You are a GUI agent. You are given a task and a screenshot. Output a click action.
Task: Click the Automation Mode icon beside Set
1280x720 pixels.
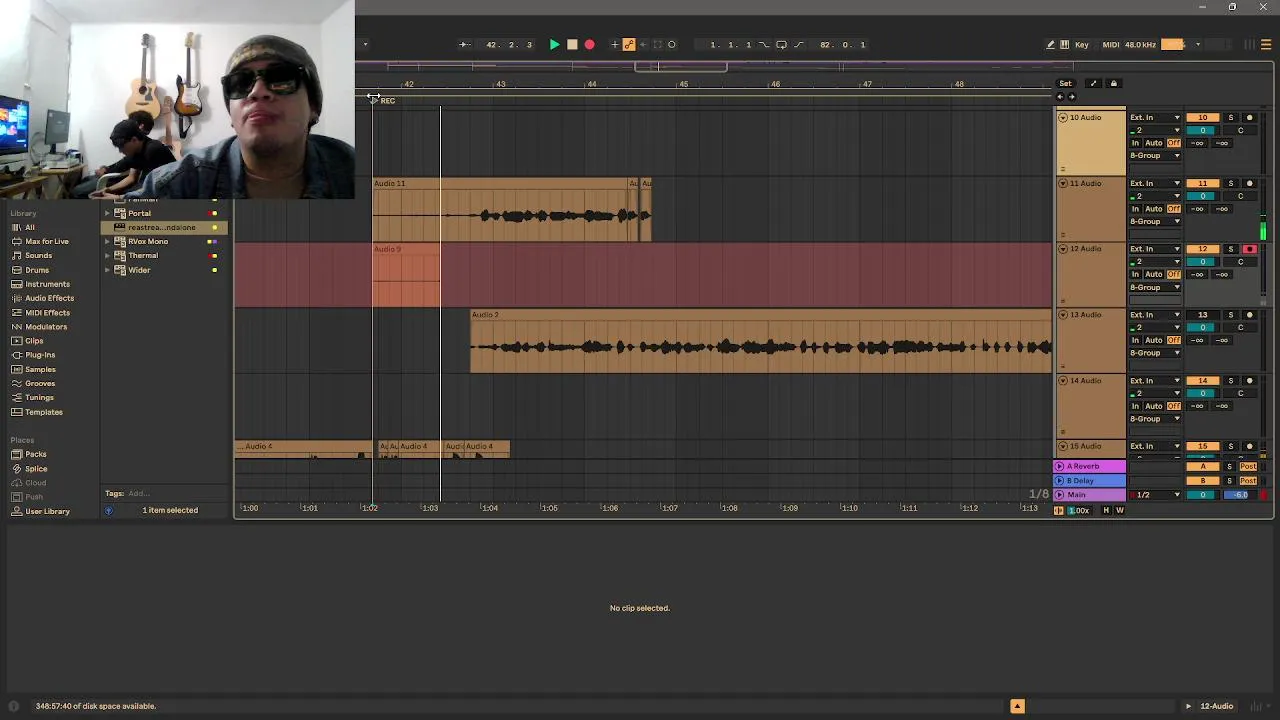(1093, 84)
